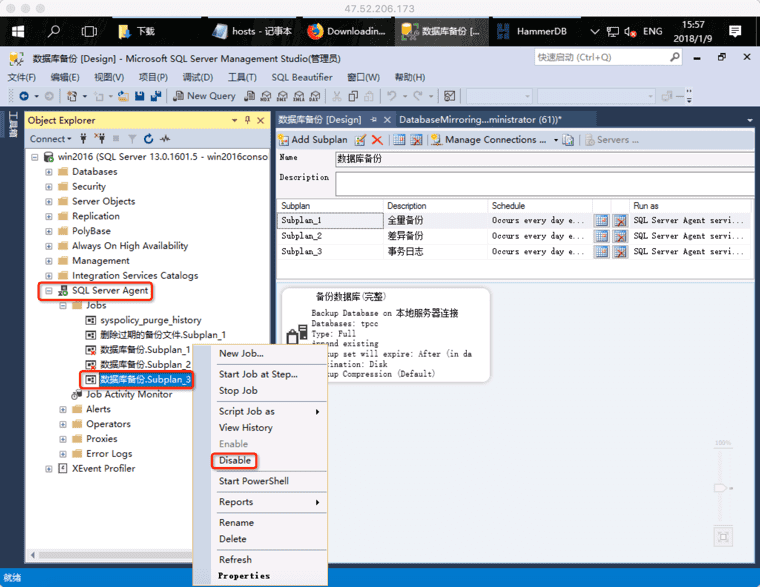Open Database Engine Query icon after New Query
Viewport: 760px width, 587px height.
tap(249, 96)
